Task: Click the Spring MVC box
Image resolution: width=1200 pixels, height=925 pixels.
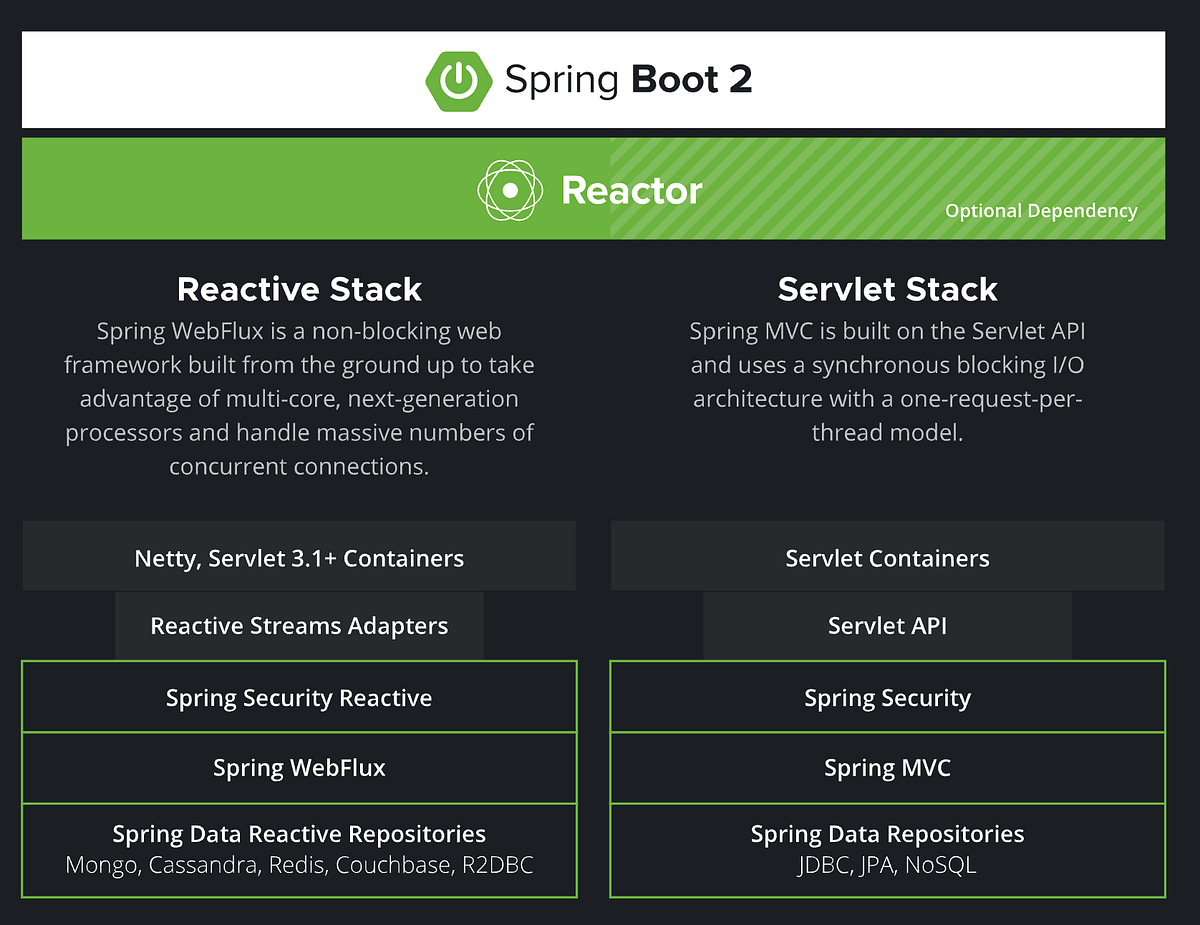Action: 887,768
